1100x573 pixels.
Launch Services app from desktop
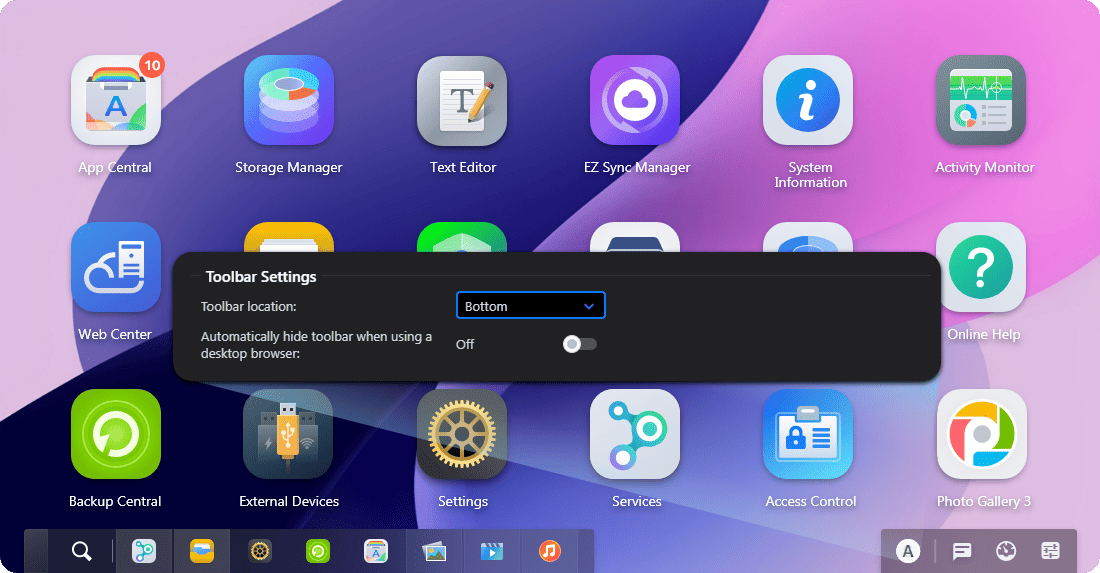point(635,434)
